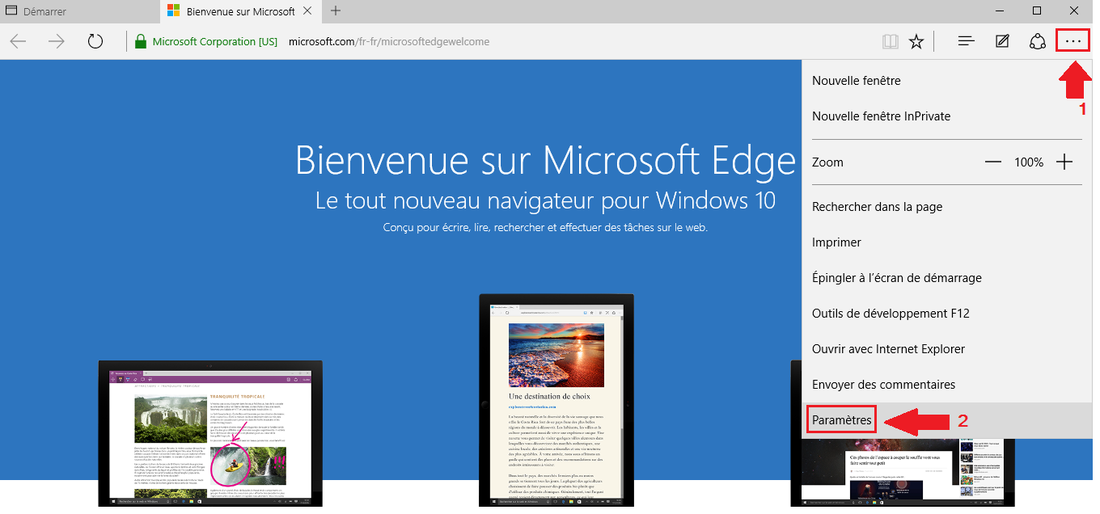Create a web note with pen icon
The width and height of the screenshot is (1100, 514).
point(1002,42)
